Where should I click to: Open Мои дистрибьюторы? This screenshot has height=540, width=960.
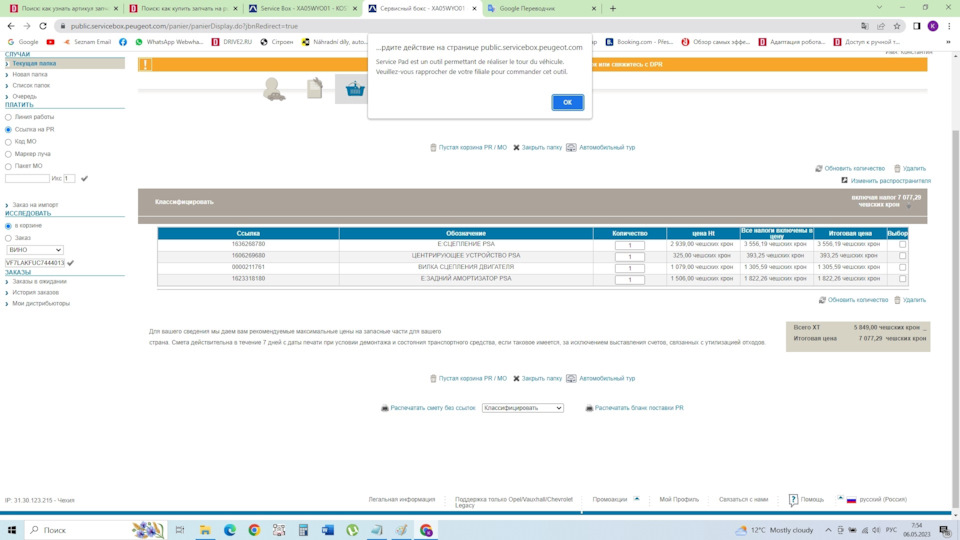point(41,304)
